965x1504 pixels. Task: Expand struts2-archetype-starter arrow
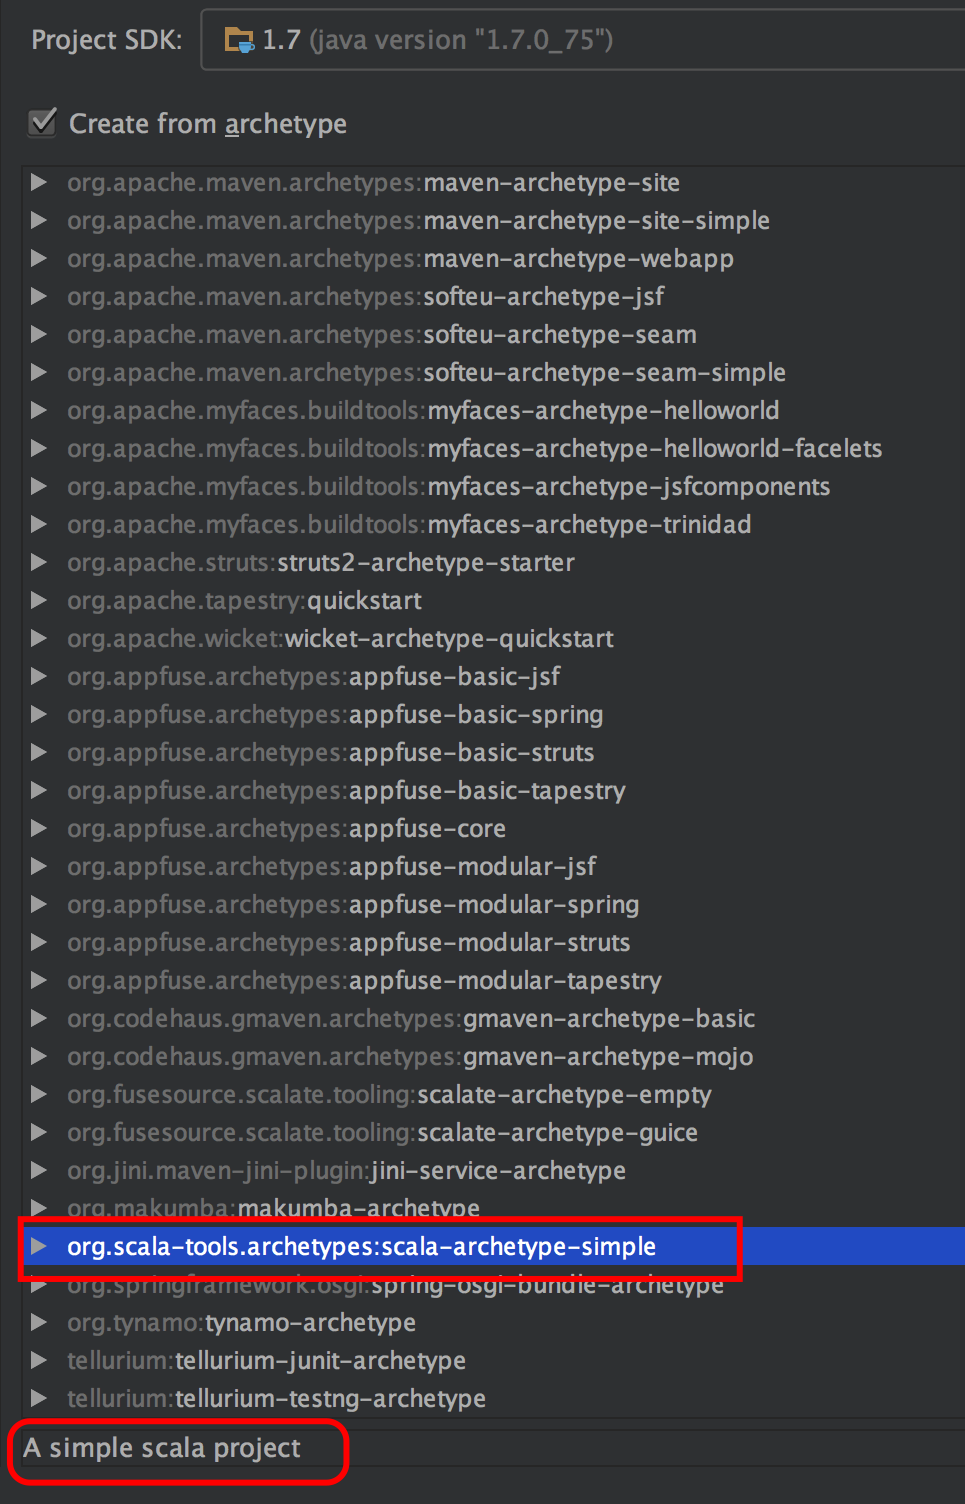(39, 562)
